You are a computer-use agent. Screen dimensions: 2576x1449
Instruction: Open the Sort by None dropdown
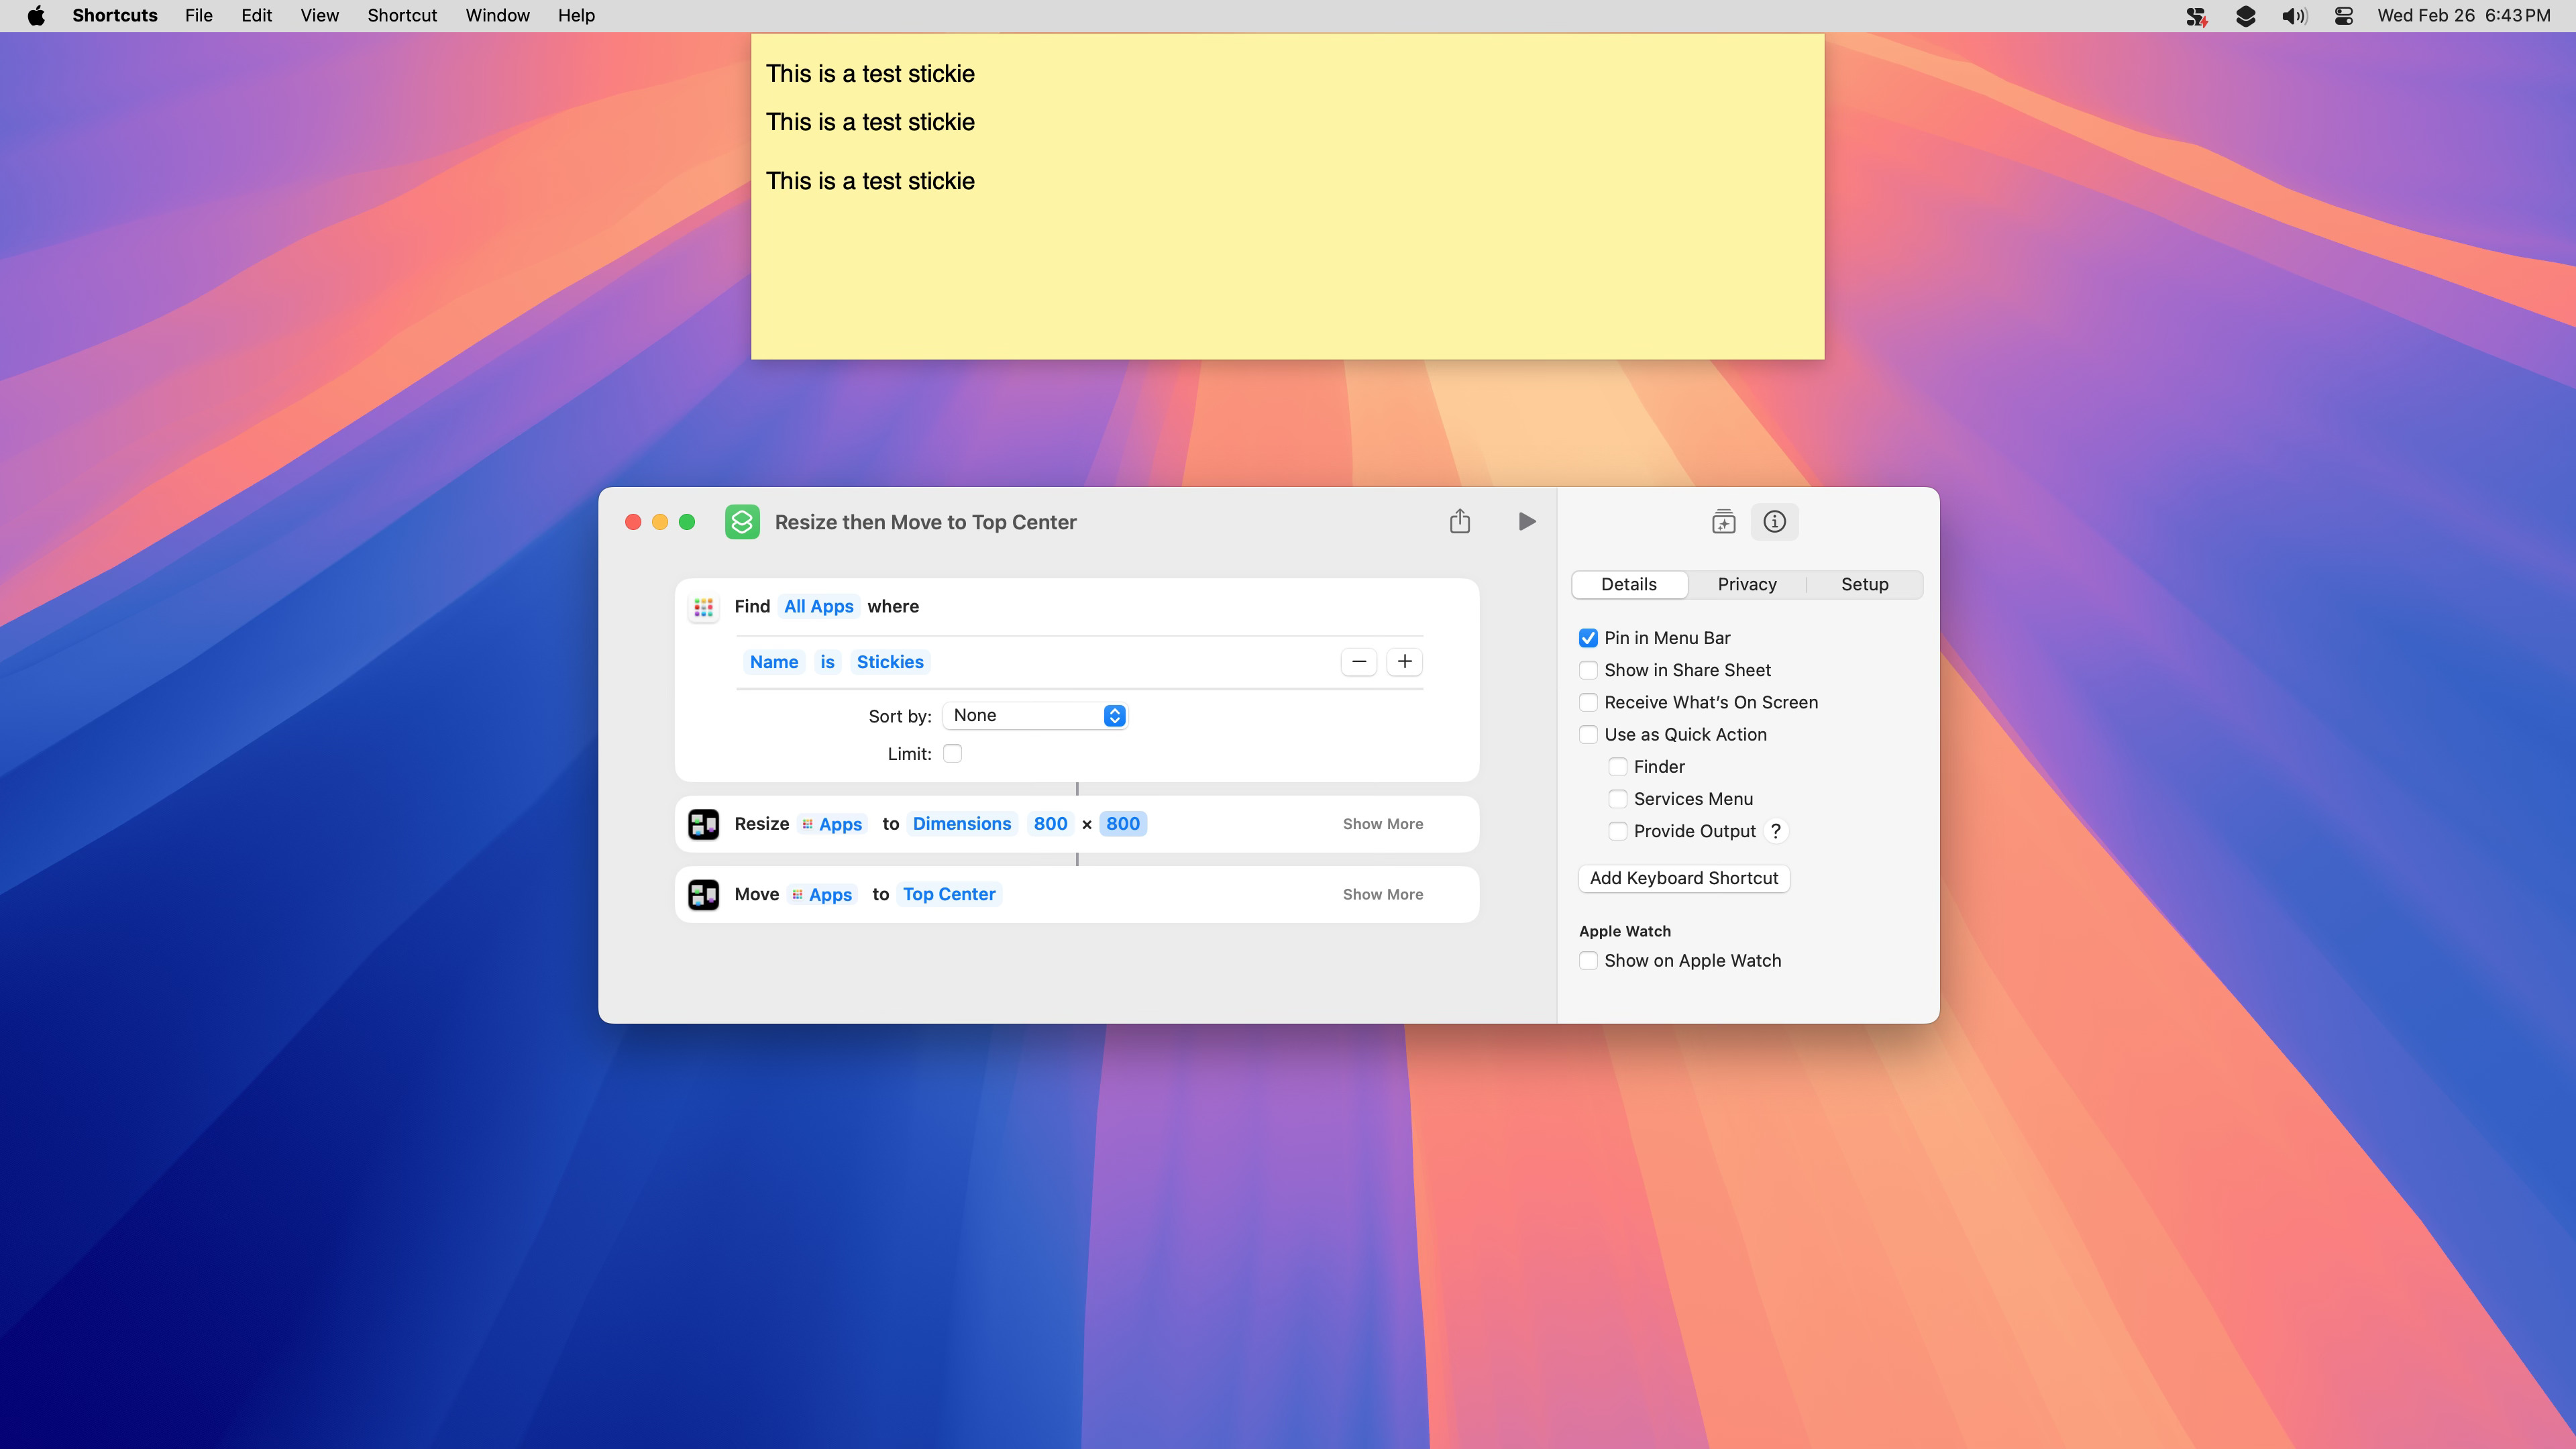[1036, 716]
